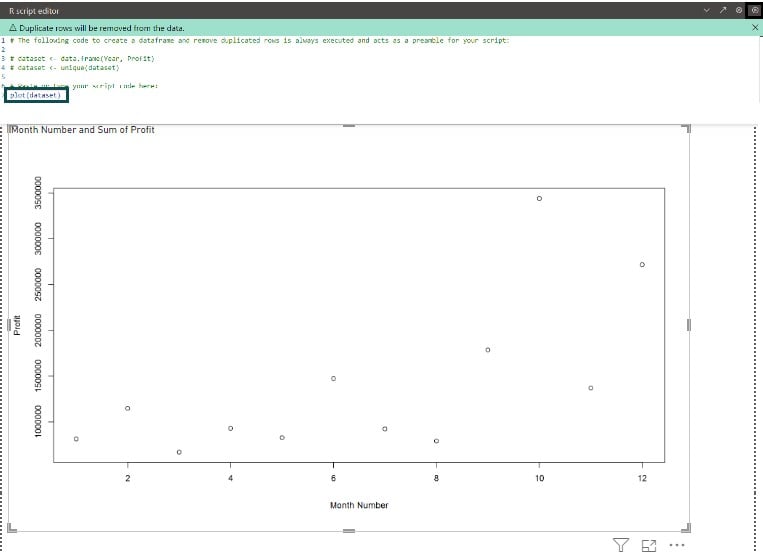763x556 pixels.
Task: Click the x-axis tick label 10
Action: click(539, 478)
